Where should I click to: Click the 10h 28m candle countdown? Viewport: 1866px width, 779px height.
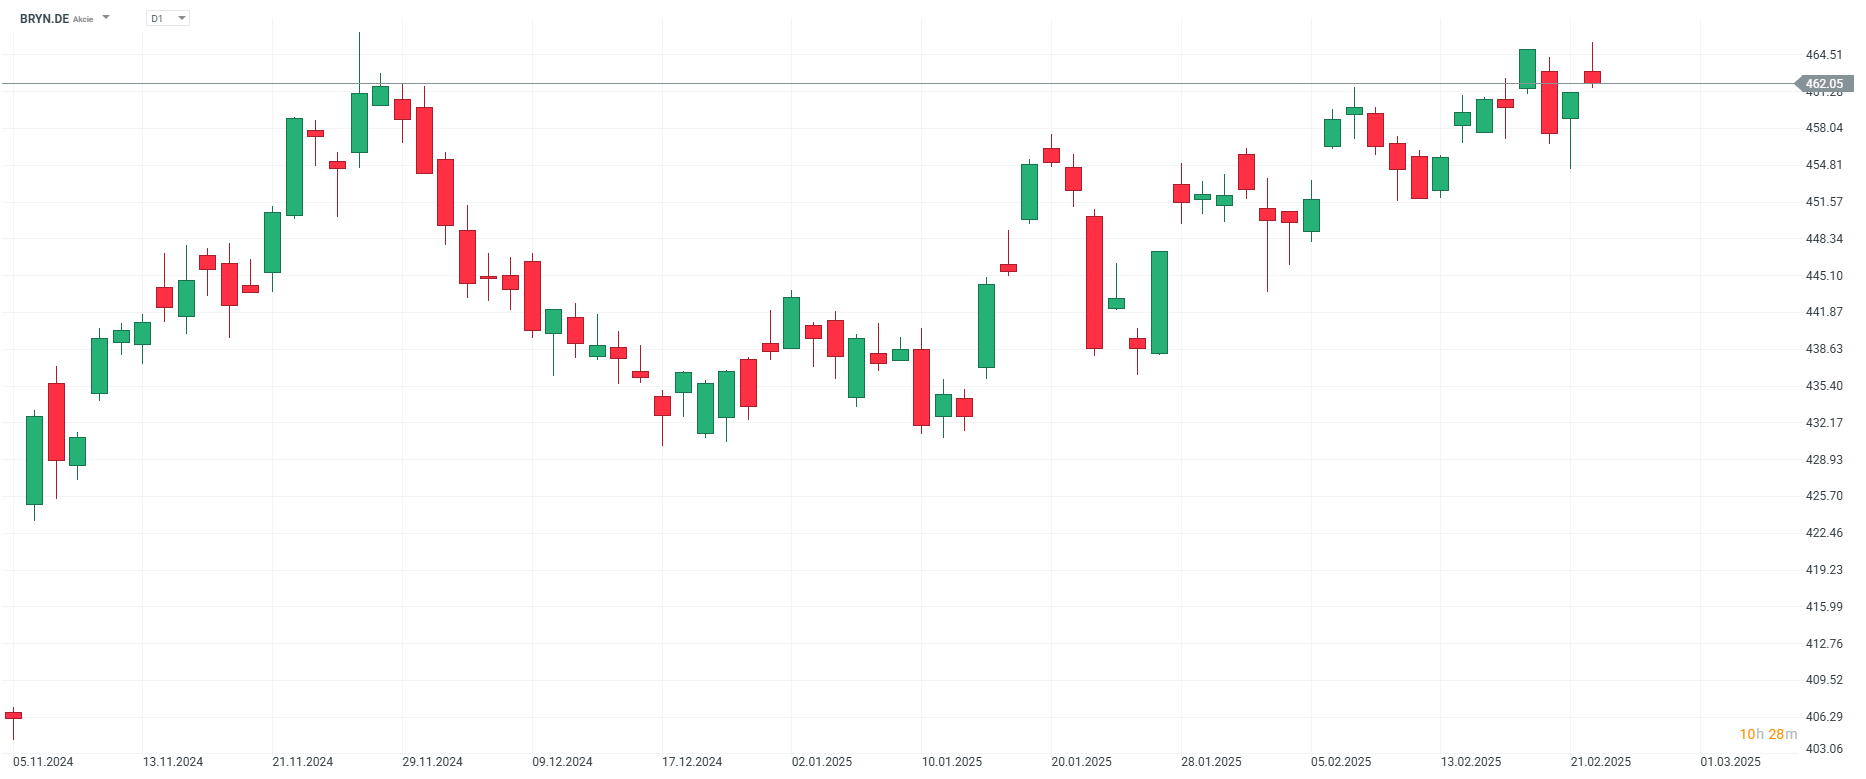click(1768, 734)
